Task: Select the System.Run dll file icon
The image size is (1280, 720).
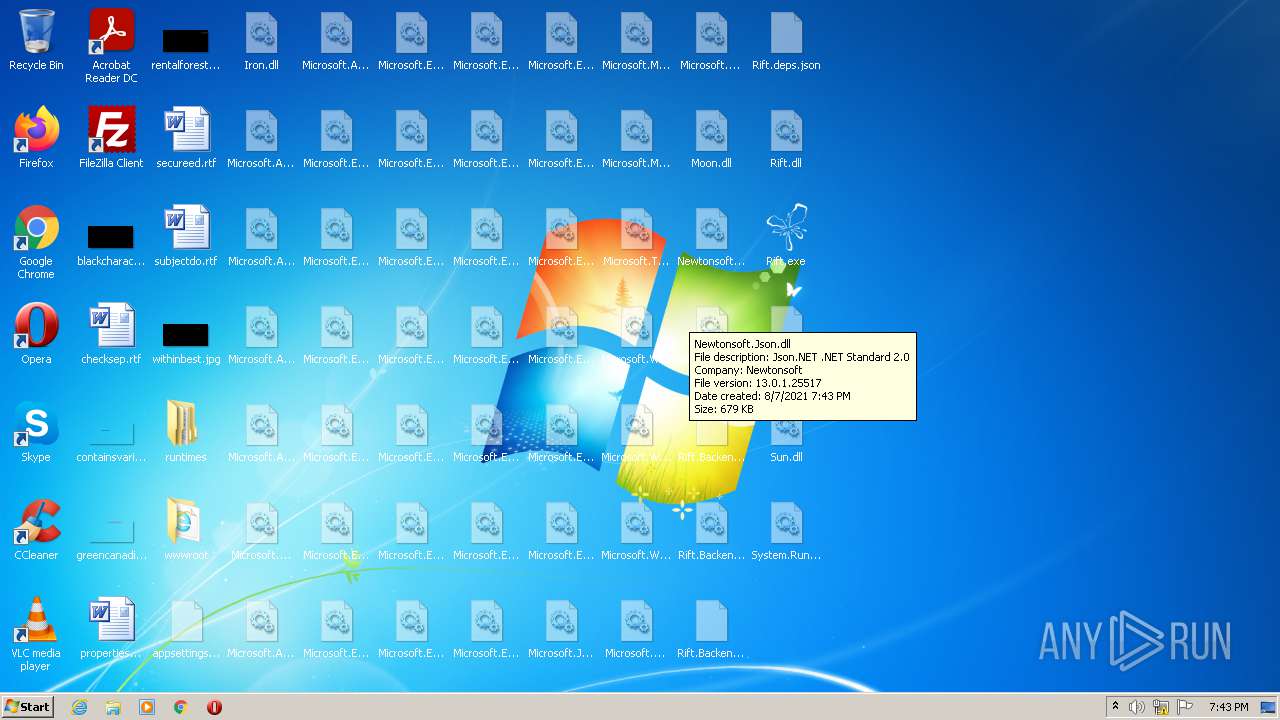Action: (x=786, y=530)
